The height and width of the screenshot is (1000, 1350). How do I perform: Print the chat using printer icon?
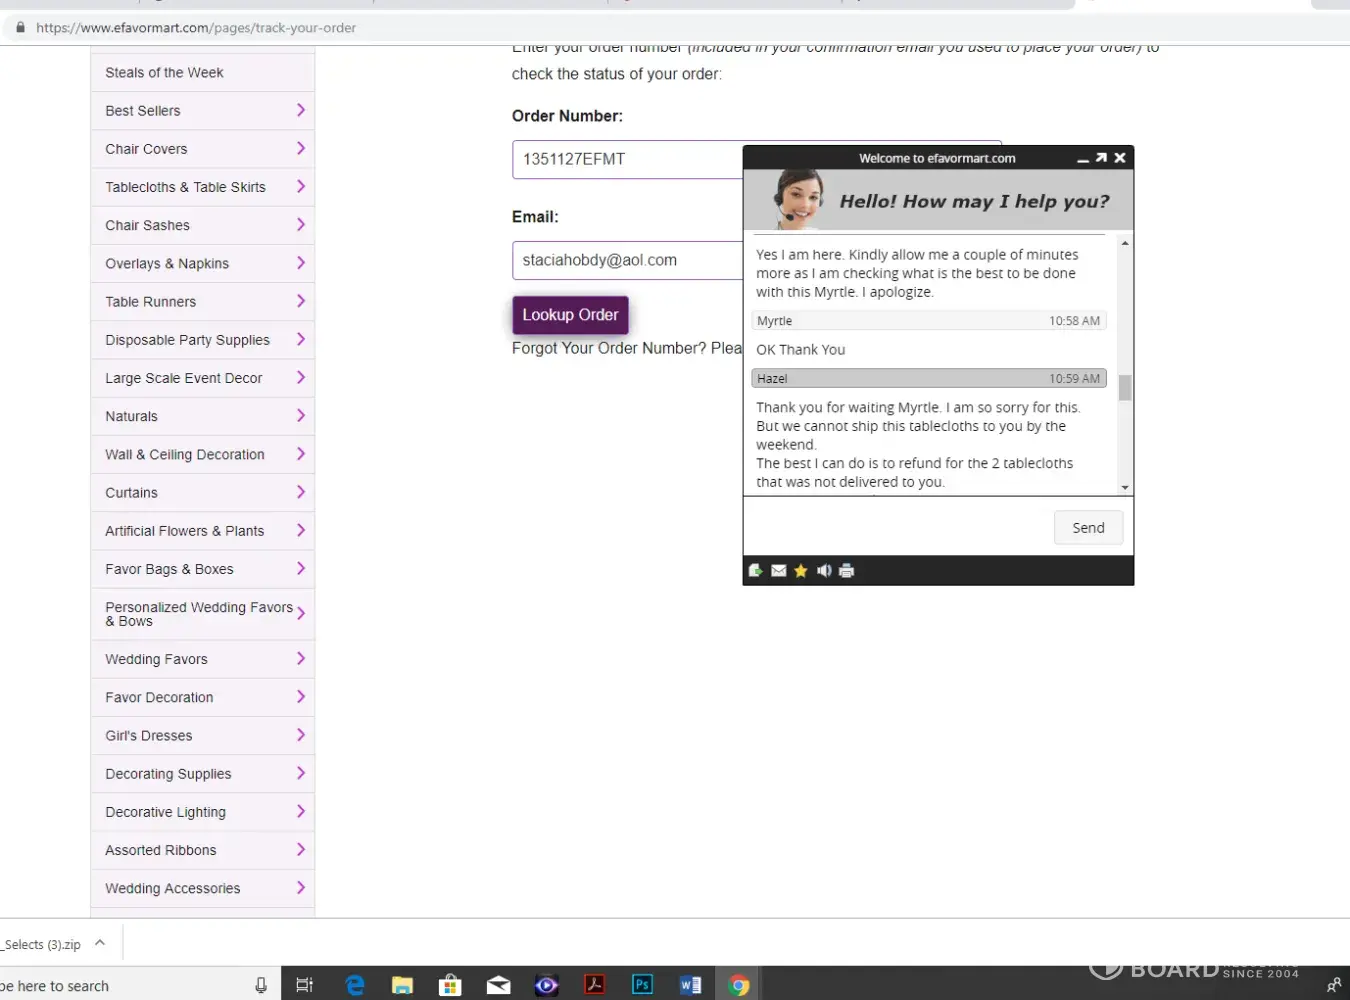847,571
